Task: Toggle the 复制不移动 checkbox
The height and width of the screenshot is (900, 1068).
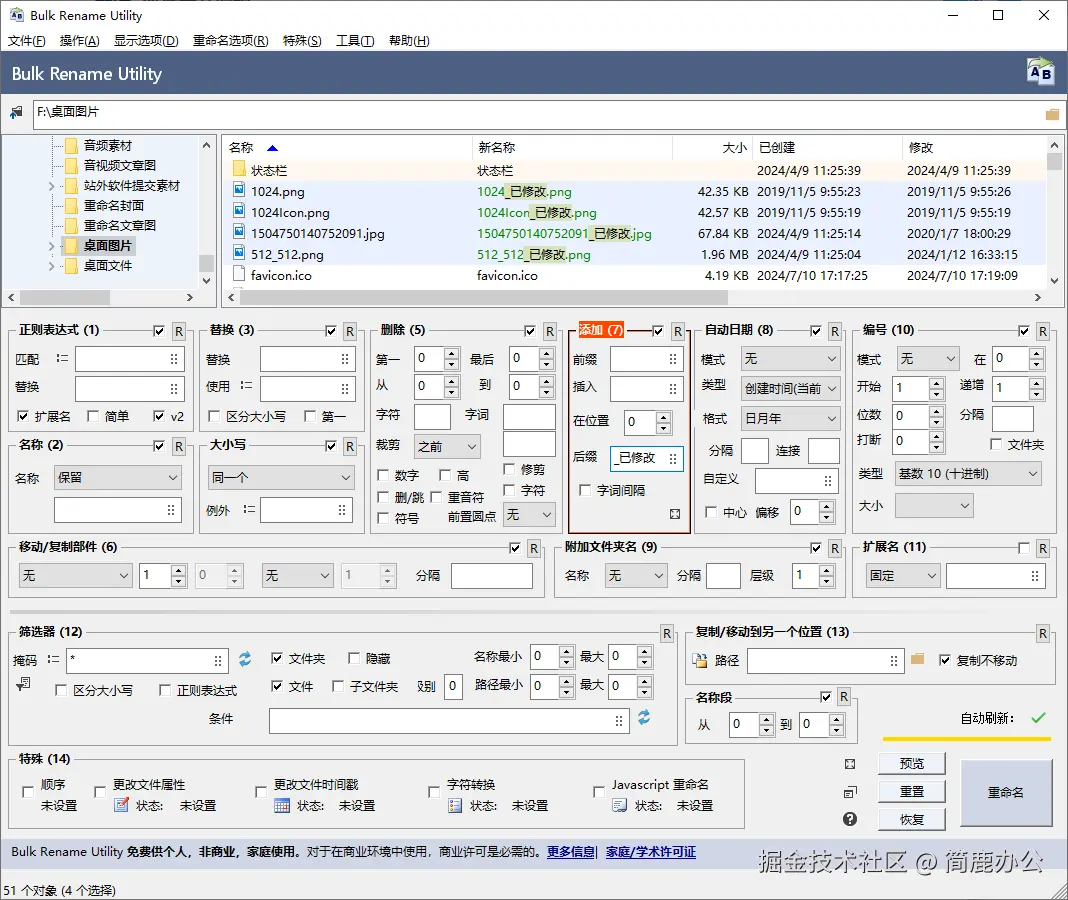Action: pos(945,660)
